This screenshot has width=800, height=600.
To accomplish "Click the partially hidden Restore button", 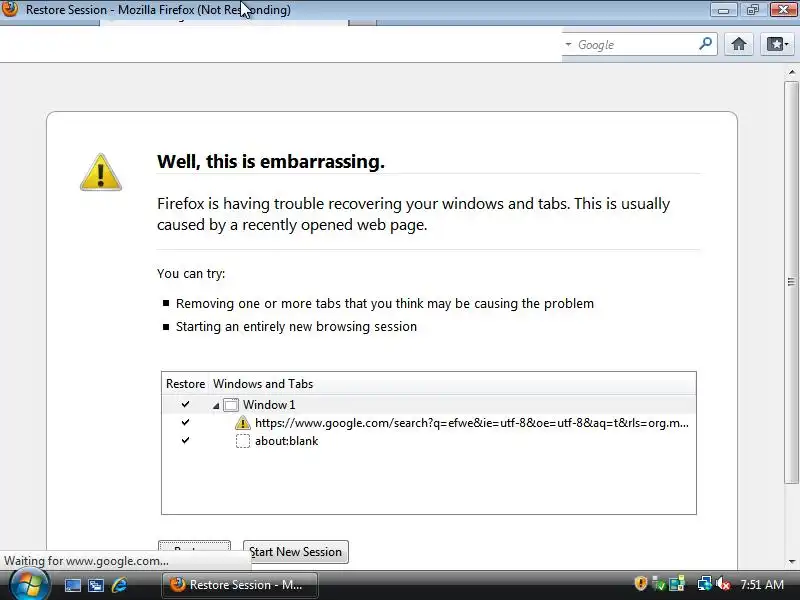I will pos(194,547).
